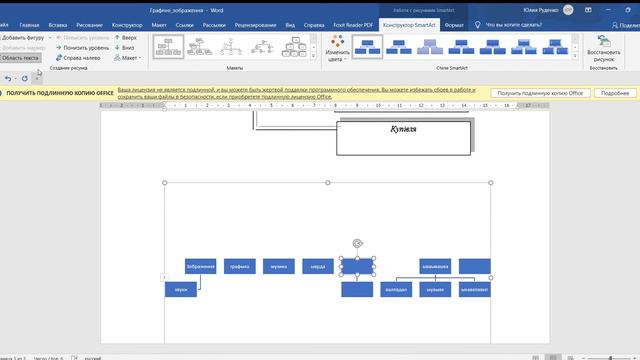
Task: Select the first organization chart layout thumbnail
Action: [168, 47]
